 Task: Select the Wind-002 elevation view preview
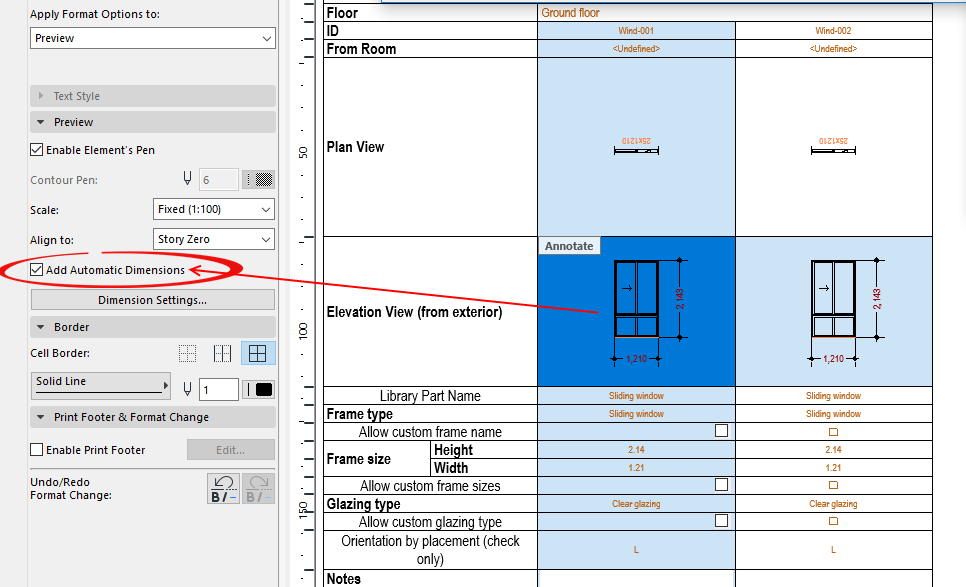pyautogui.click(x=834, y=312)
